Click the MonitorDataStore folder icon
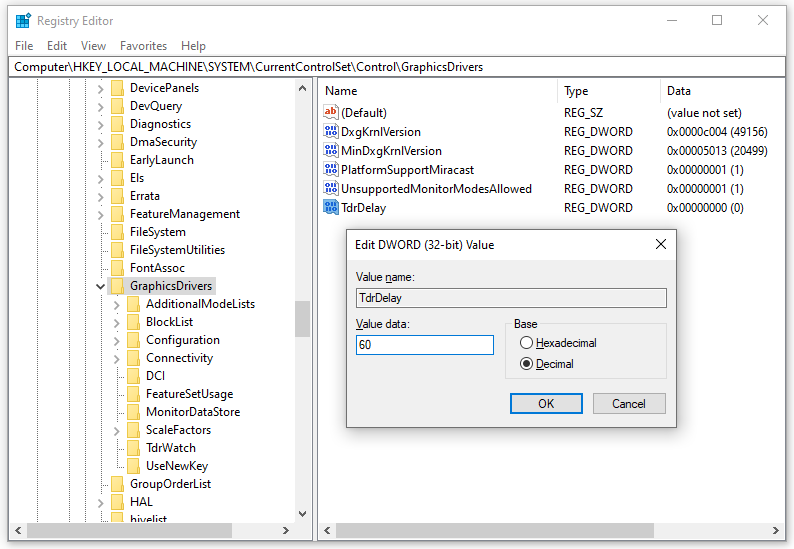794x549 pixels. point(134,412)
